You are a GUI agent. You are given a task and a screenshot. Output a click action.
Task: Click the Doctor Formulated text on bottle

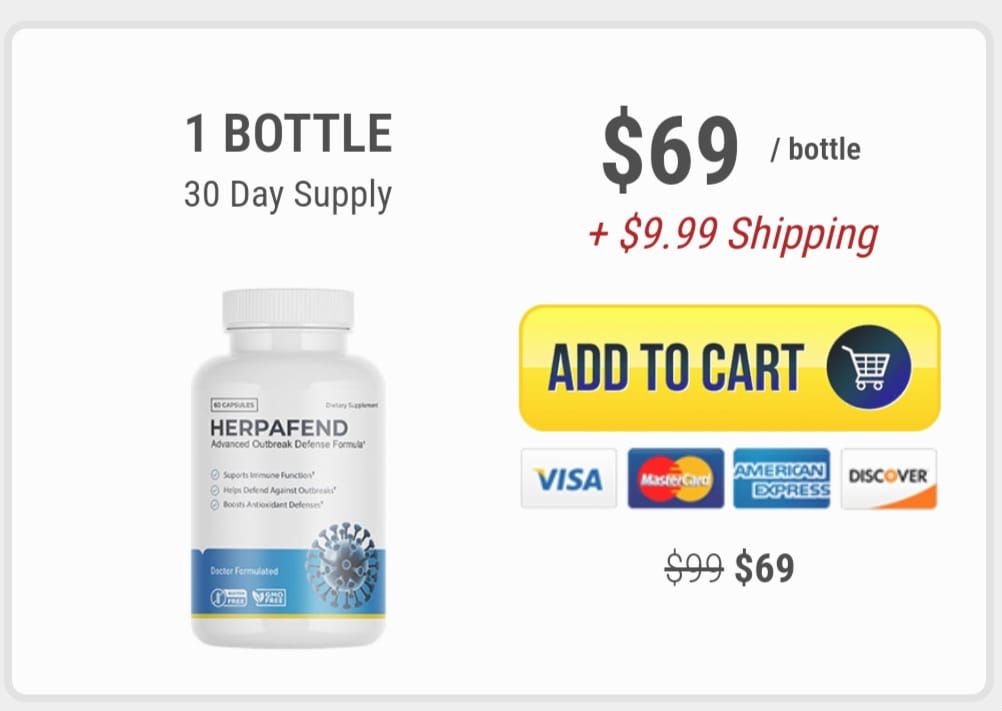[244, 570]
